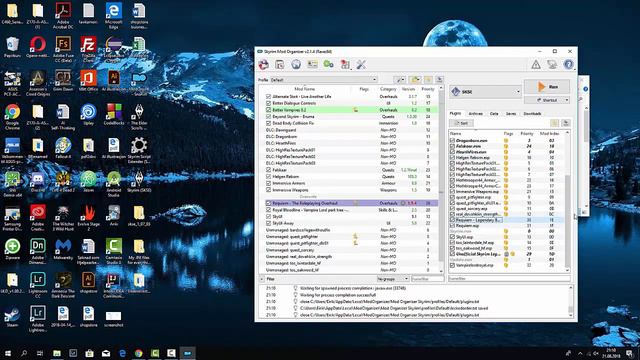Switch to the Saves tab

(511, 113)
